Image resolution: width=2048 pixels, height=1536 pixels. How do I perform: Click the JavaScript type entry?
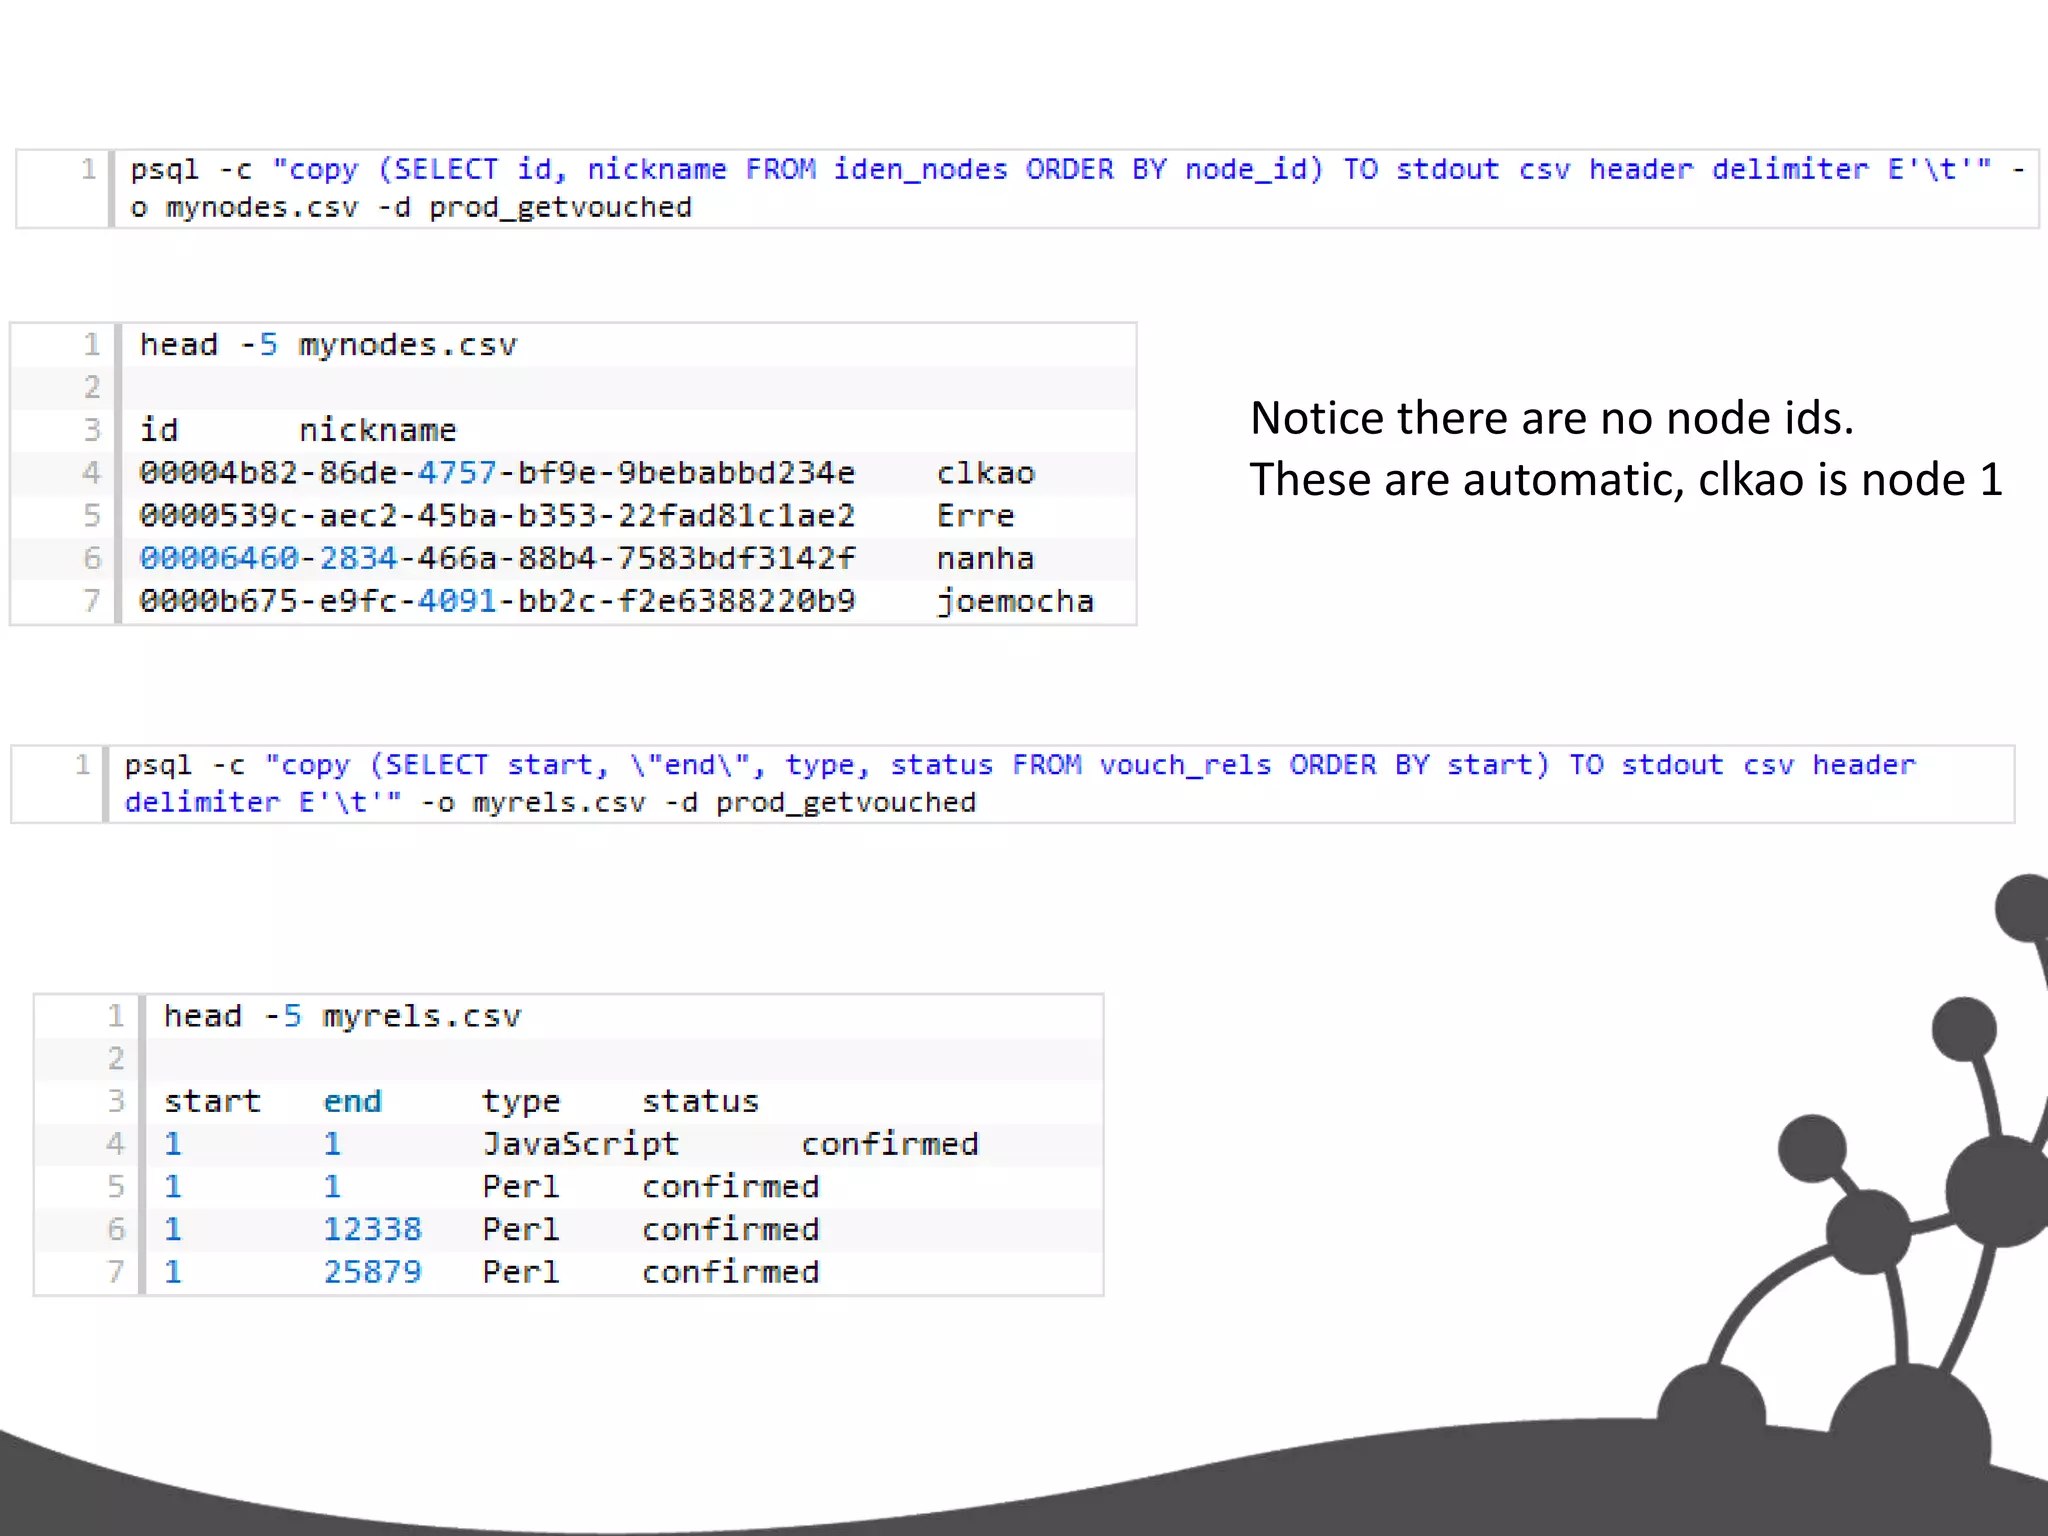(x=580, y=1144)
